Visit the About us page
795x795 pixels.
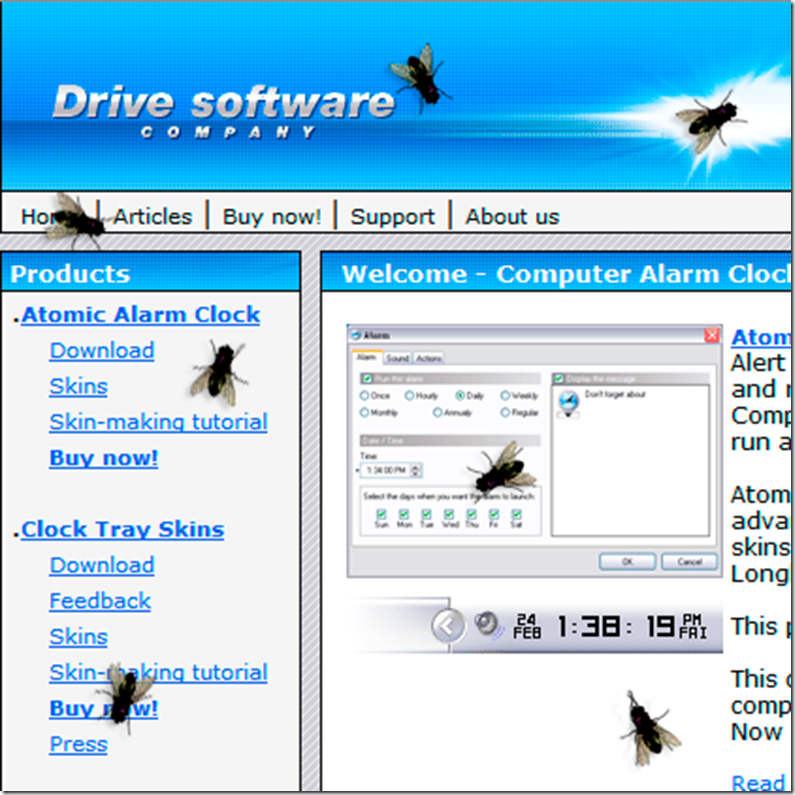pos(512,217)
